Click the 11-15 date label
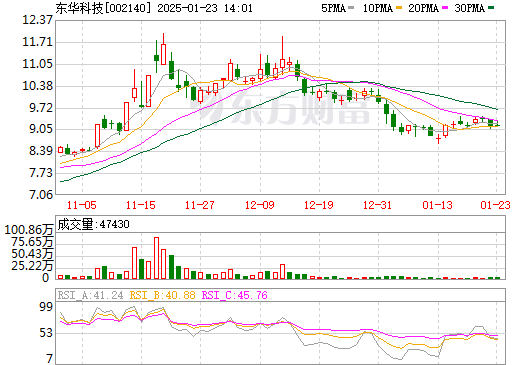Image resolution: width=520 pixels, height=365 pixels. coord(141,205)
